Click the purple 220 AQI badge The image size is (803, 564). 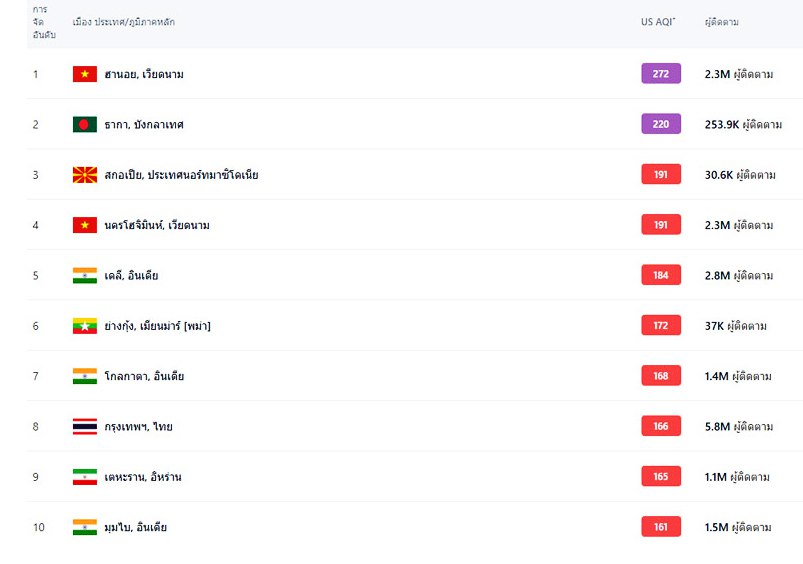661,124
